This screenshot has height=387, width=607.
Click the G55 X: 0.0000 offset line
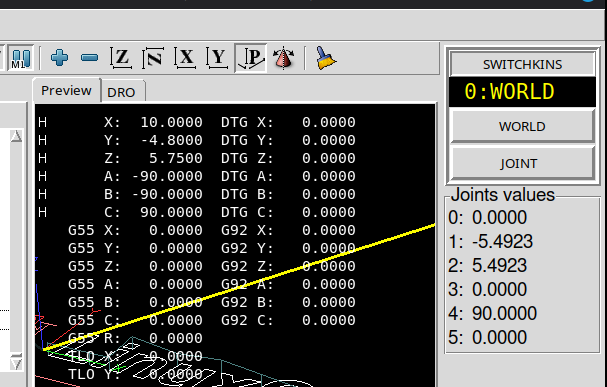click(135, 230)
